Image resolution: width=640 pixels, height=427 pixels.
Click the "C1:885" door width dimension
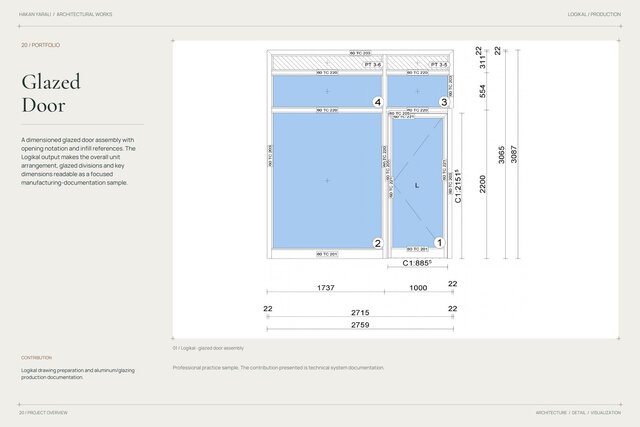point(417,263)
